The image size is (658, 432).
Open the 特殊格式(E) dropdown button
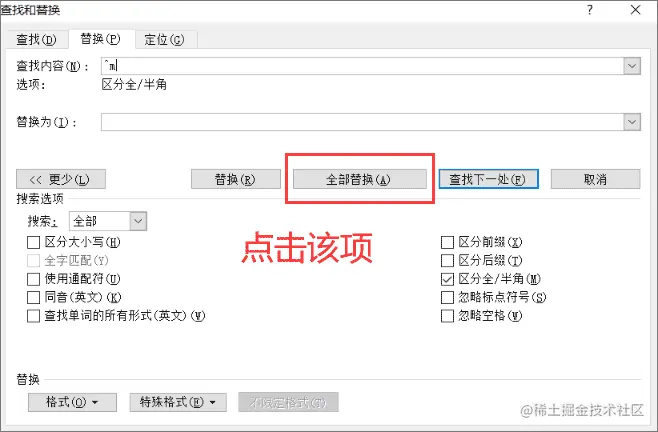(x=178, y=402)
